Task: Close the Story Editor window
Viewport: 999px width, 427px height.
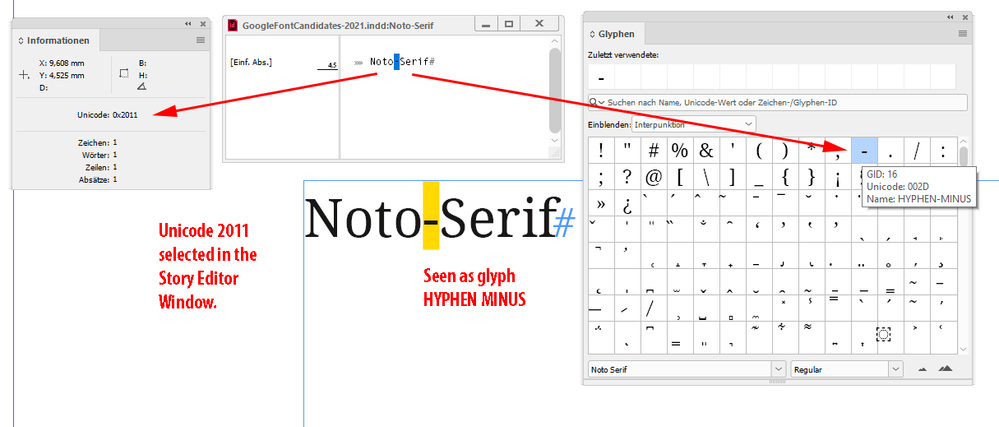Action: [539, 24]
